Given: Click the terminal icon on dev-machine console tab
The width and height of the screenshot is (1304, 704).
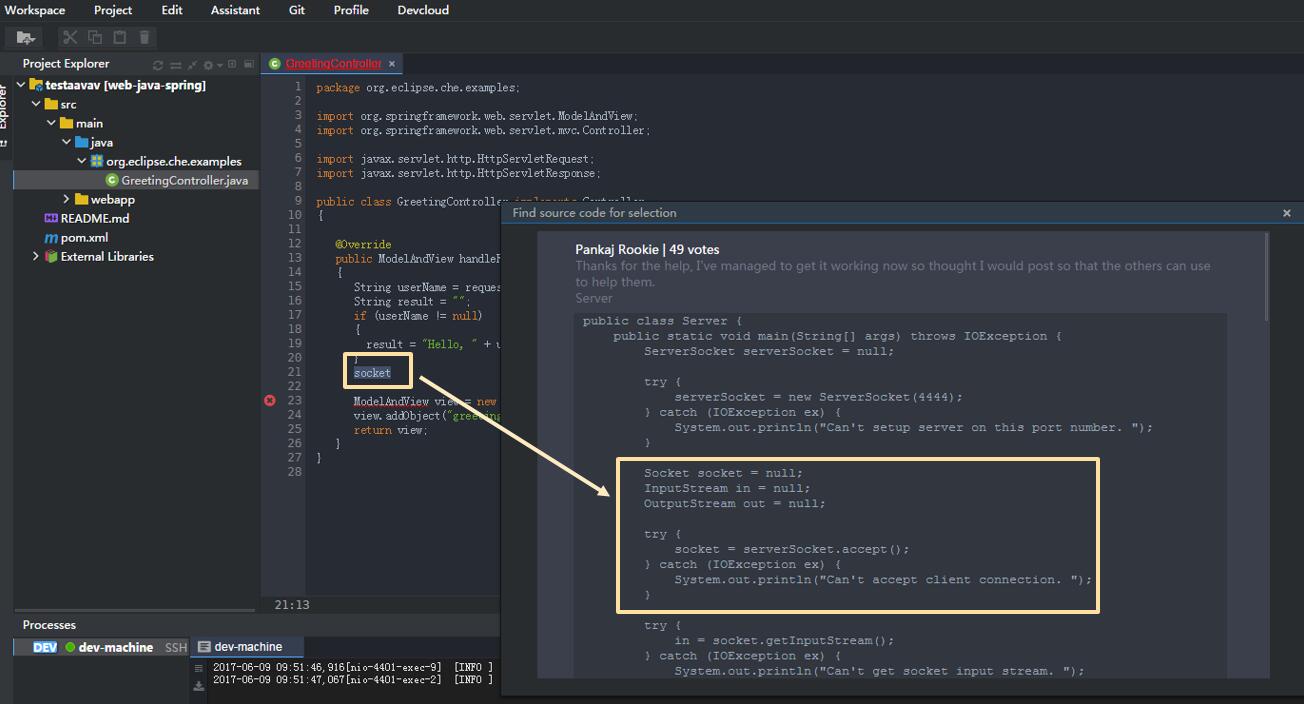Looking at the screenshot, I should click(204, 647).
